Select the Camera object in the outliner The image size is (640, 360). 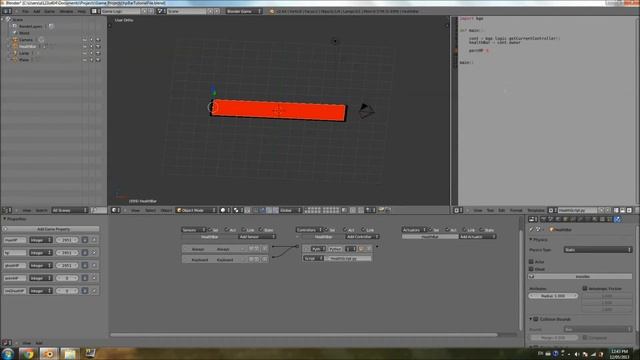click(x=26, y=40)
